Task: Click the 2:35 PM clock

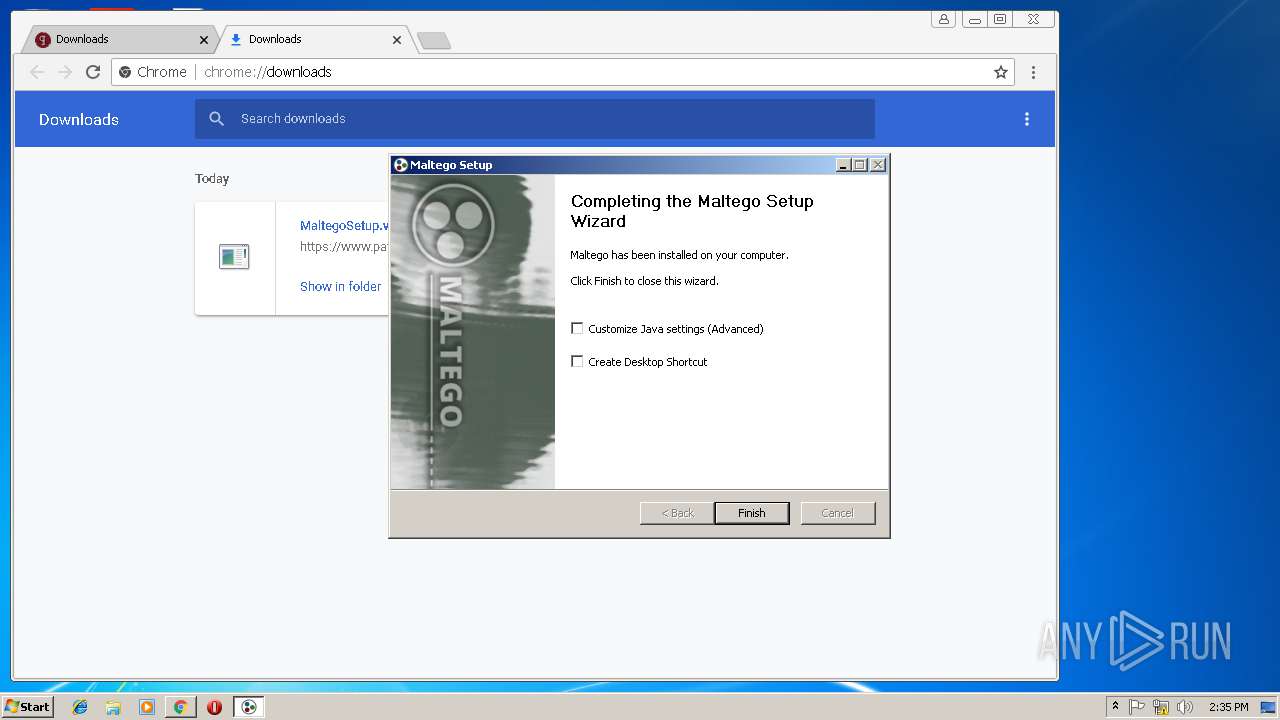Action: click(x=1228, y=707)
